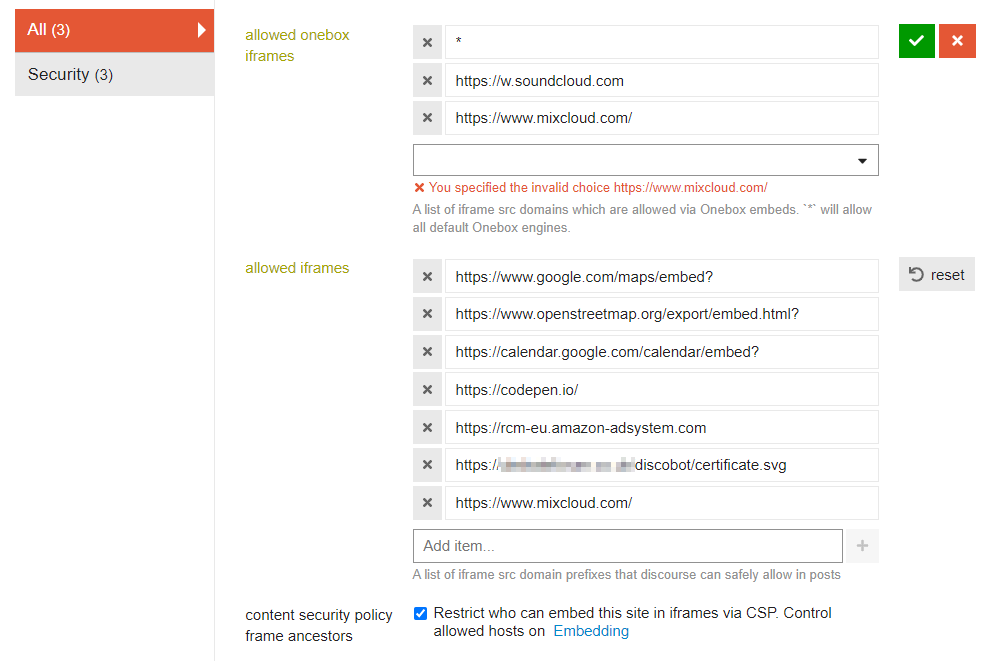Click the https://w.soundcloud.com value field

pos(661,81)
